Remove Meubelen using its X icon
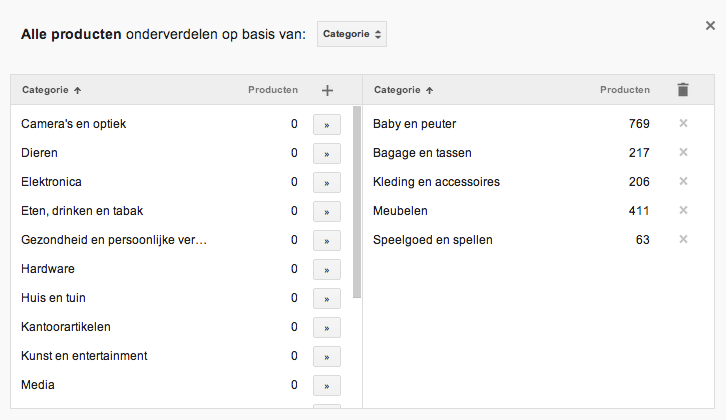The height and width of the screenshot is (420, 726). pyautogui.click(x=683, y=210)
